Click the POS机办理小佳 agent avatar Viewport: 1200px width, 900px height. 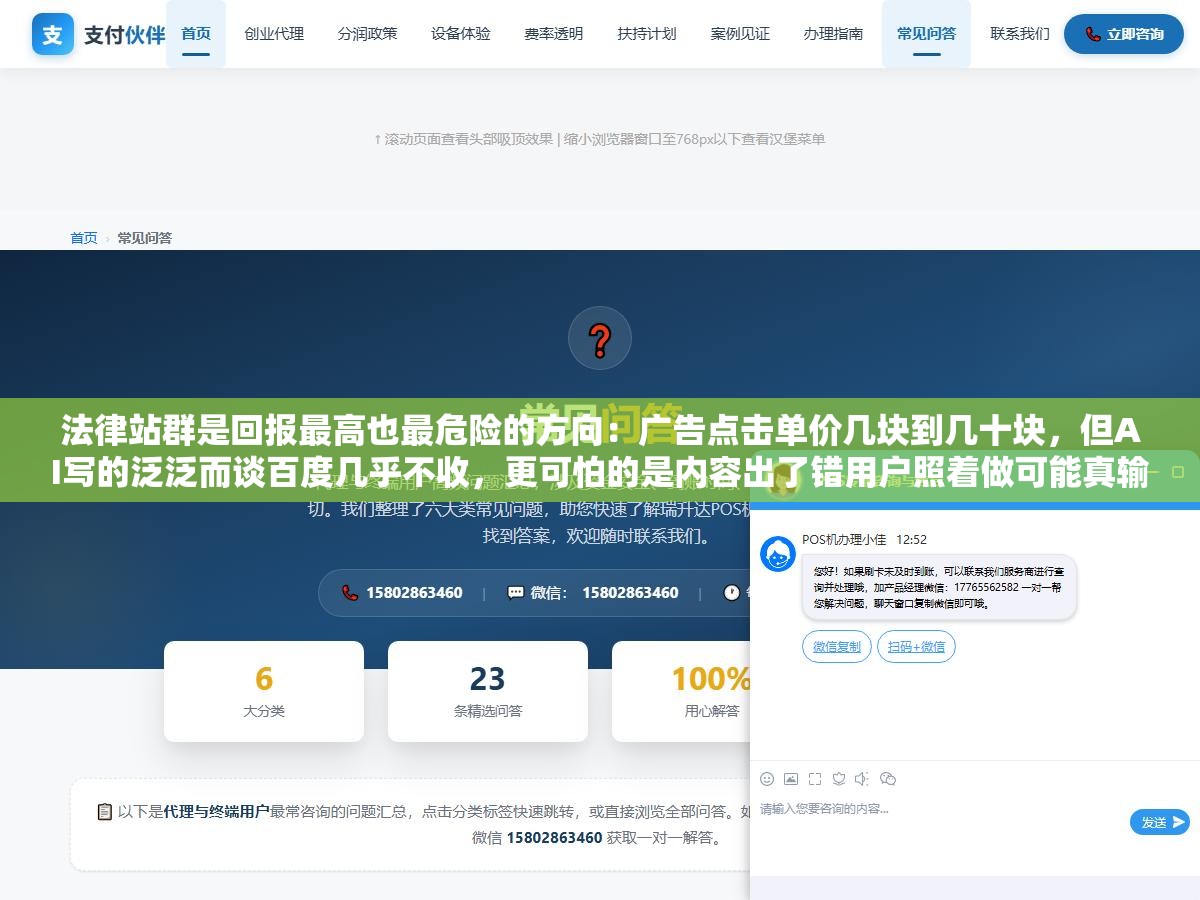(x=778, y=554)
